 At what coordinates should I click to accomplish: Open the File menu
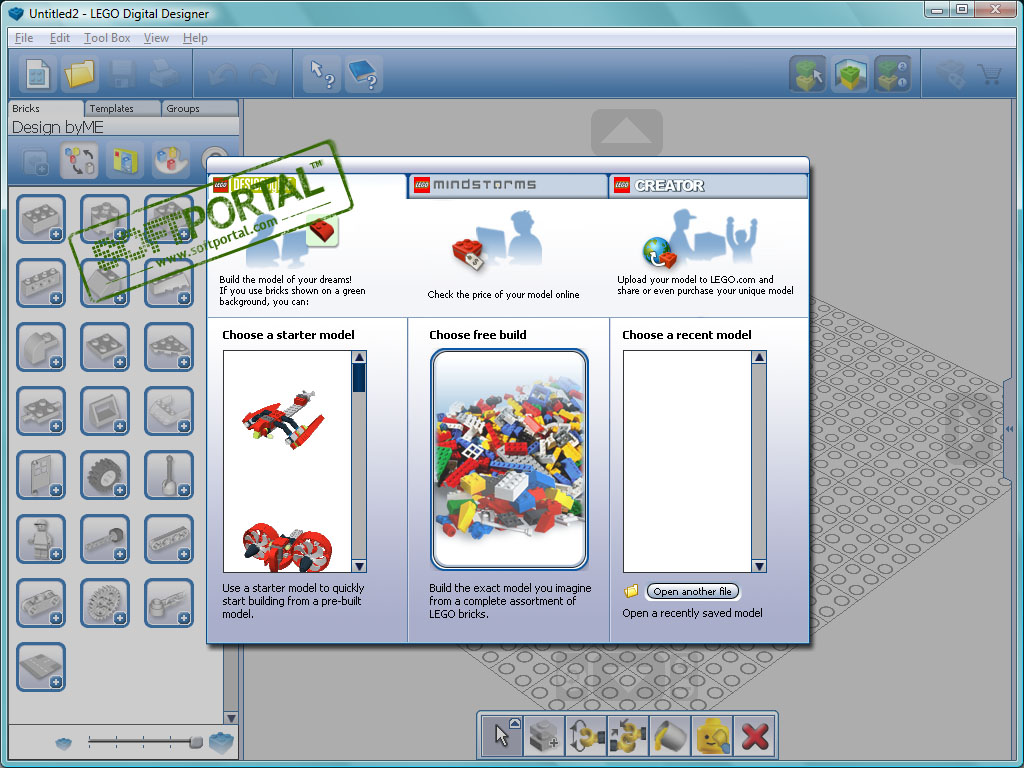pyautogui.click(x=24, y=38)
